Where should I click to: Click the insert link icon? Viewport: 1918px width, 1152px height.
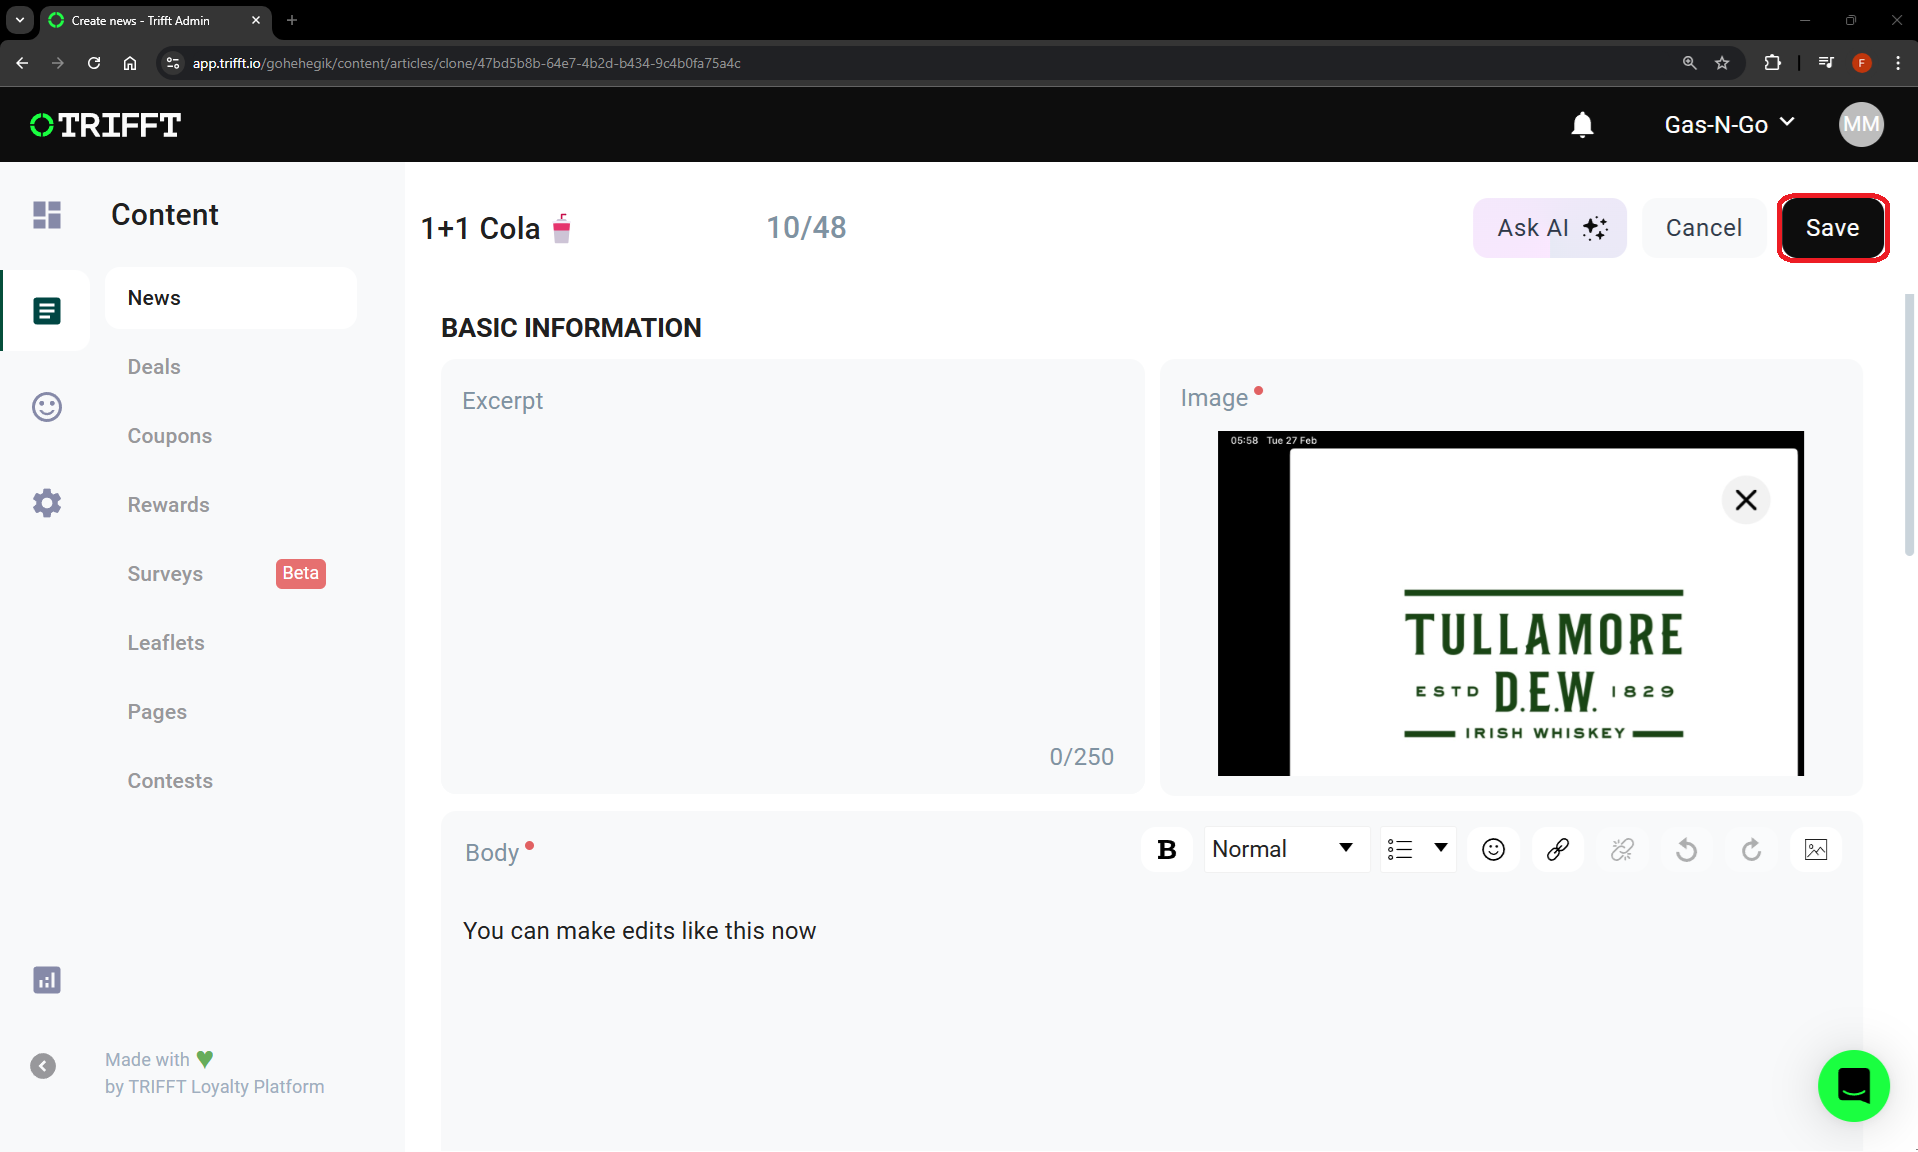1558,850
